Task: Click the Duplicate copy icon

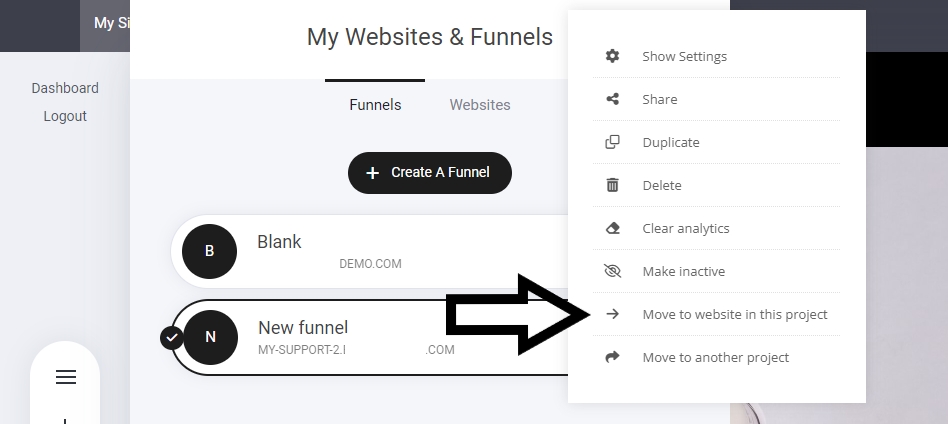Action: (x=613, y=142)
